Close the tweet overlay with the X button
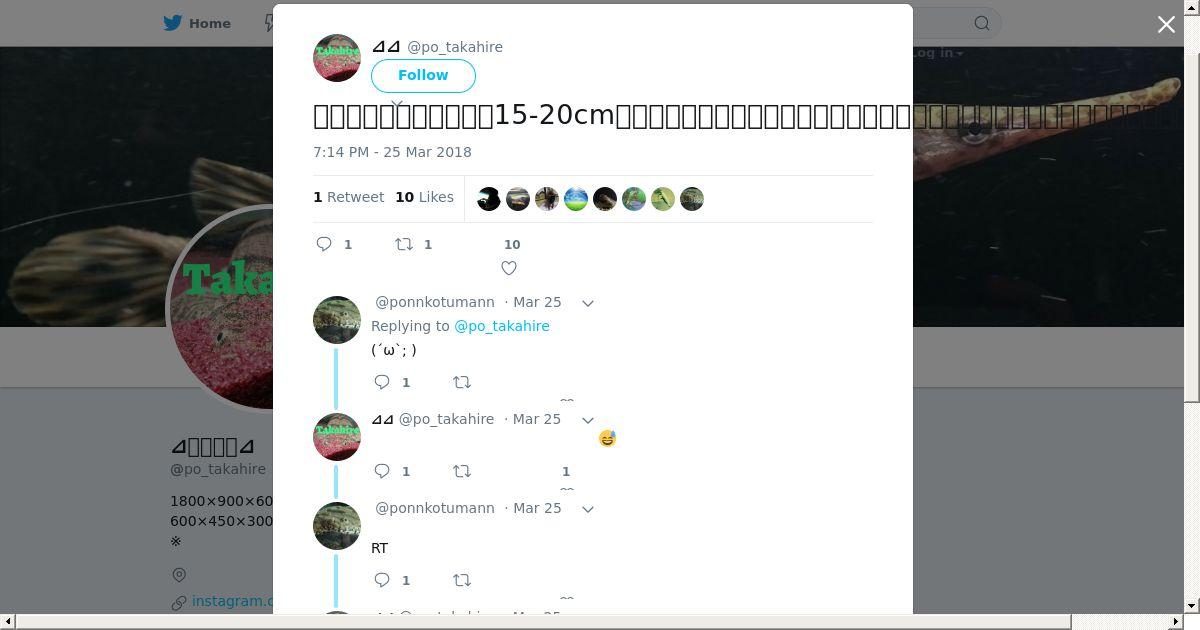The image size is (1200, 630). pos(1166,24)
